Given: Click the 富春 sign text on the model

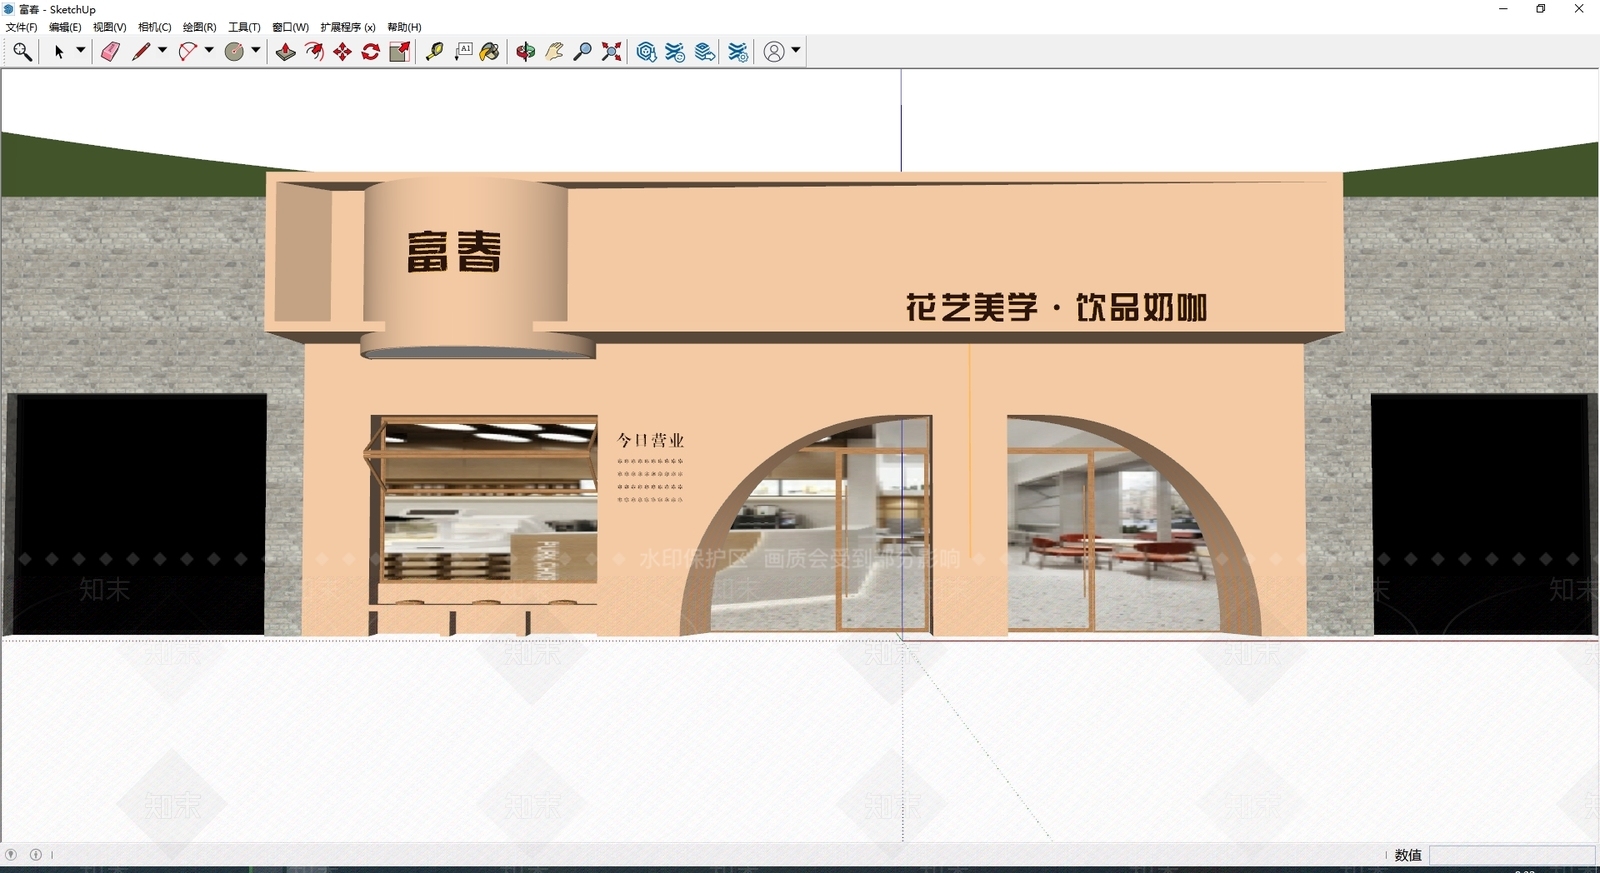Looking at the screenshot, I should (454, 251).
